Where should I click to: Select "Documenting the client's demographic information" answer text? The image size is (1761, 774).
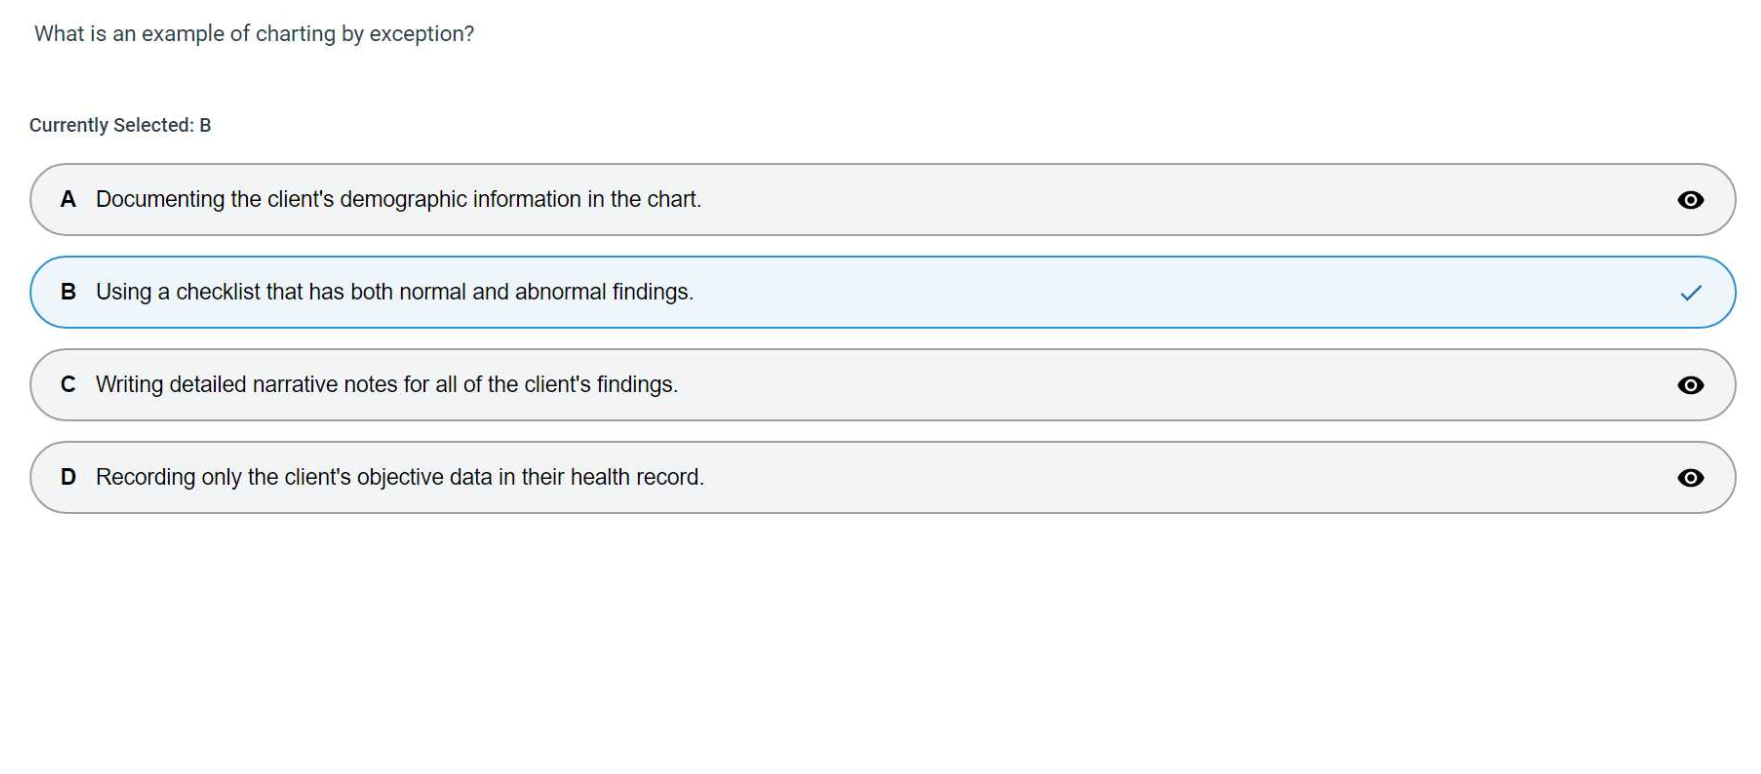tap(398, 200)
